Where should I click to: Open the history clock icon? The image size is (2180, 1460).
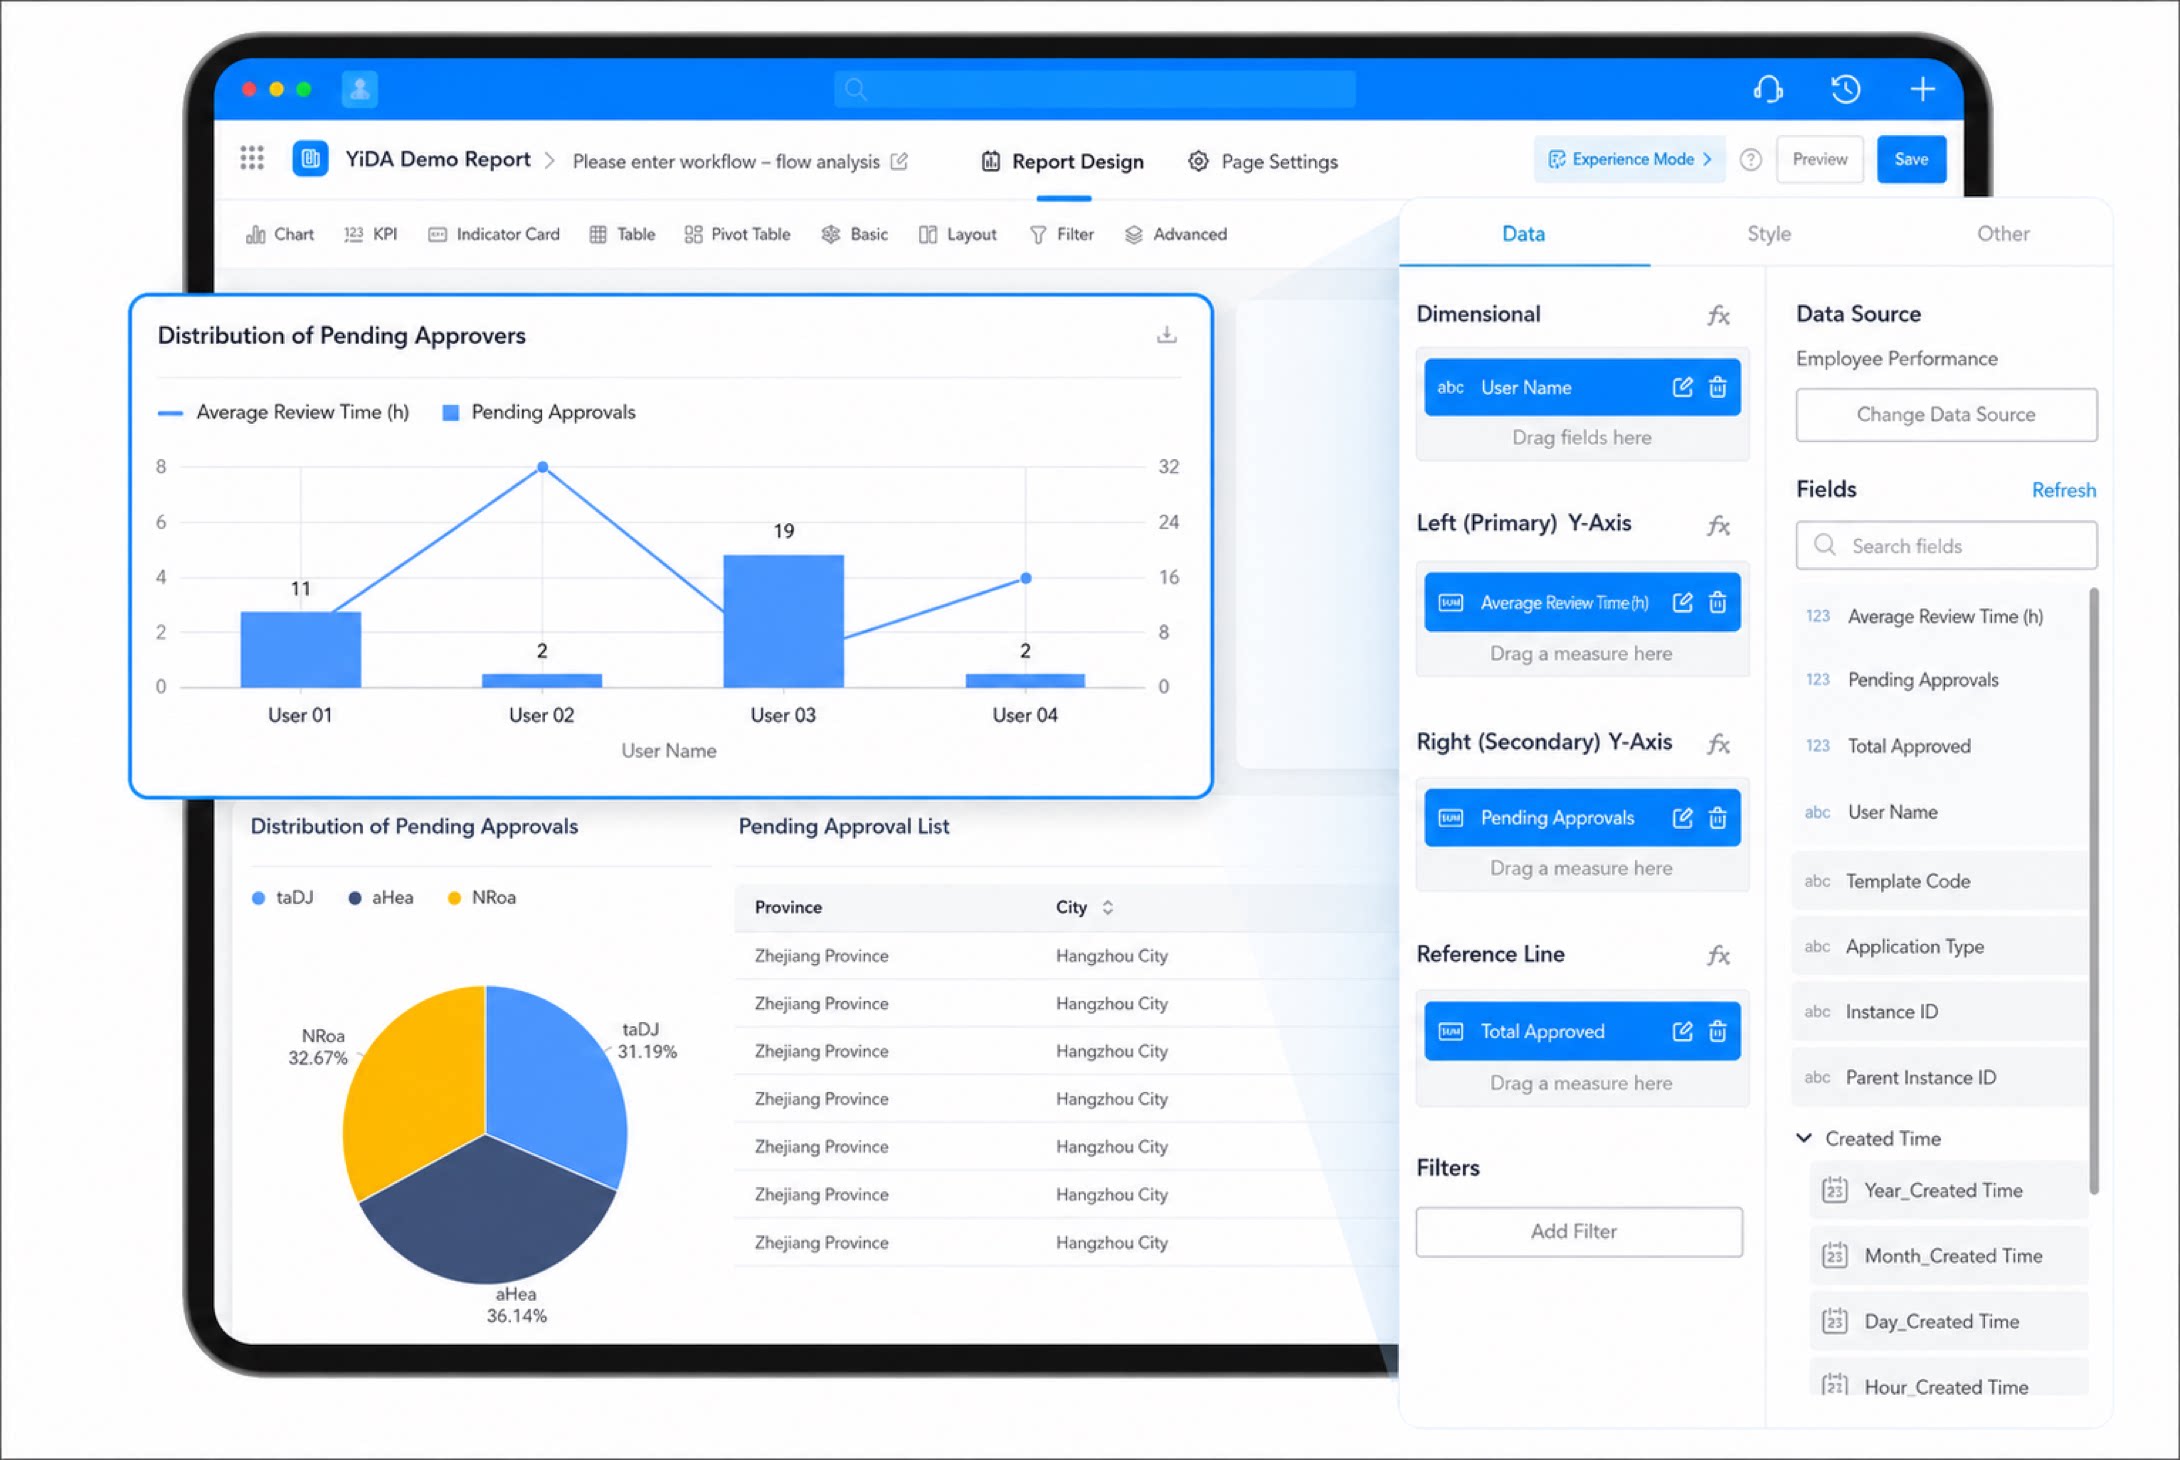coord(1845,89)
